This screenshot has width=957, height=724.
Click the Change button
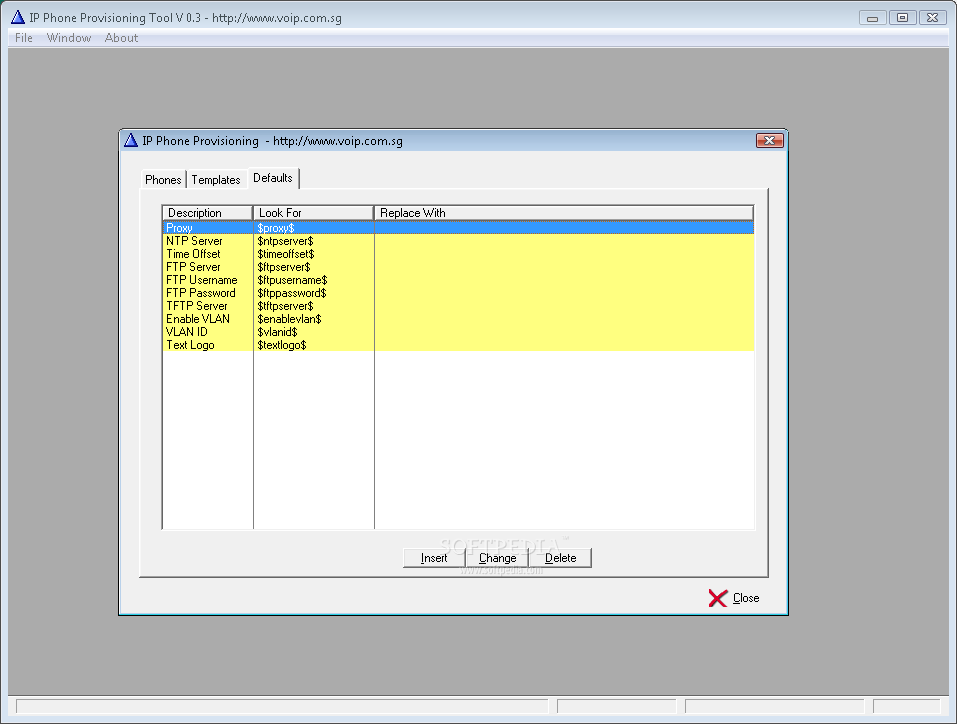pos(497,558)
